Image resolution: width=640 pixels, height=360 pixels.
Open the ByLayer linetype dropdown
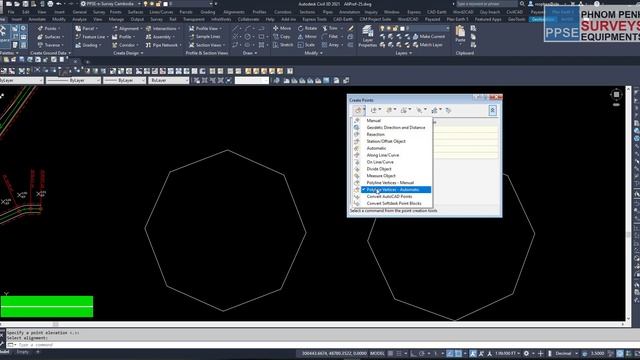(x=73, y=80)
